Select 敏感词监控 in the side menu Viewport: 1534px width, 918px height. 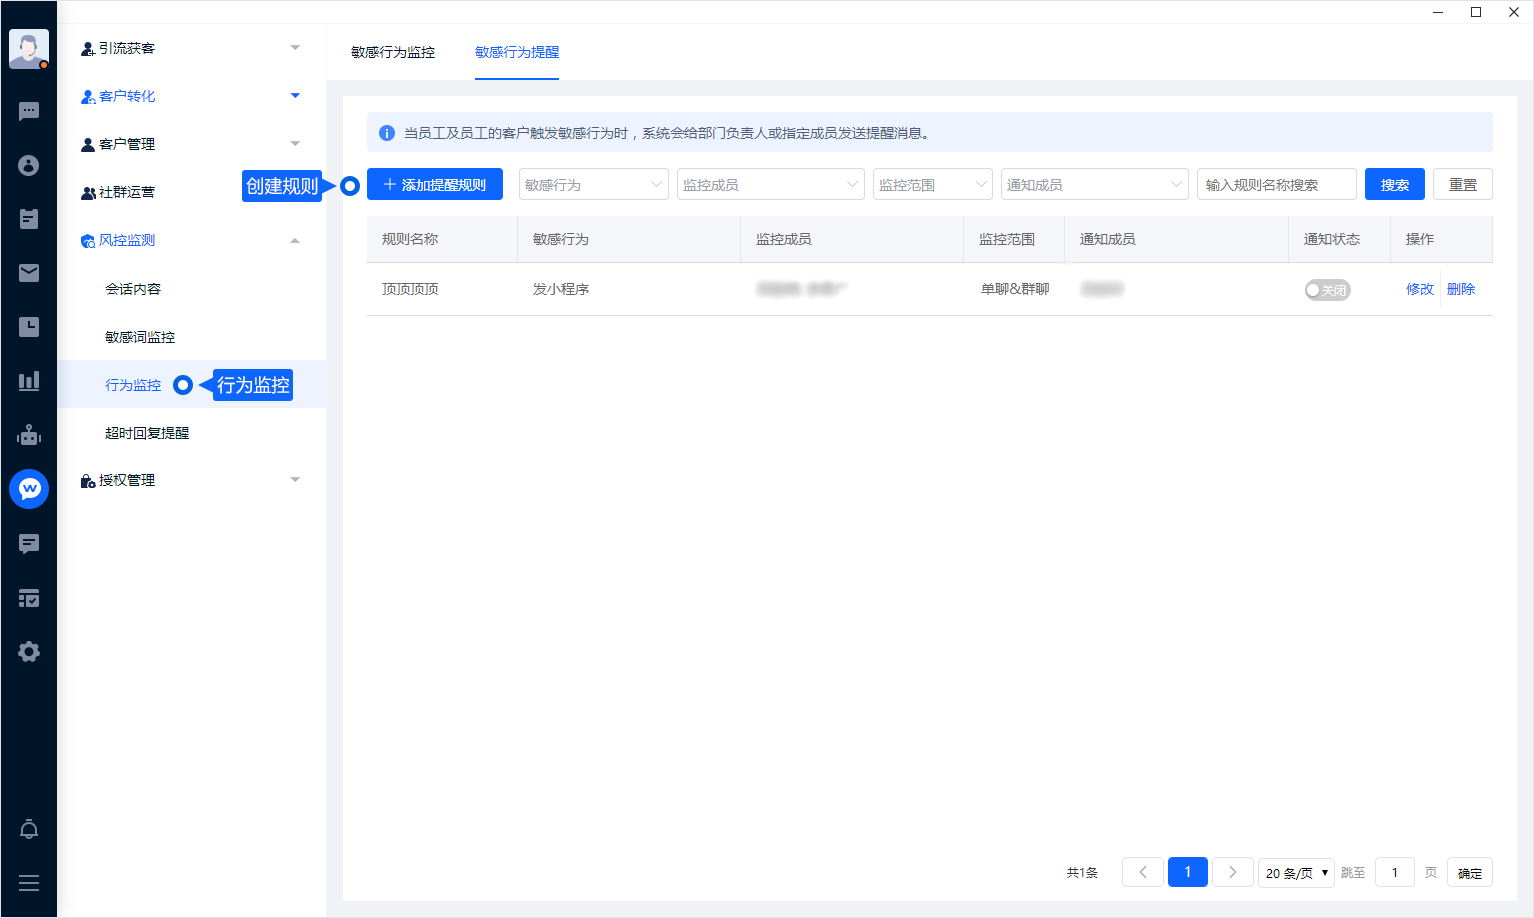[140, 337]
